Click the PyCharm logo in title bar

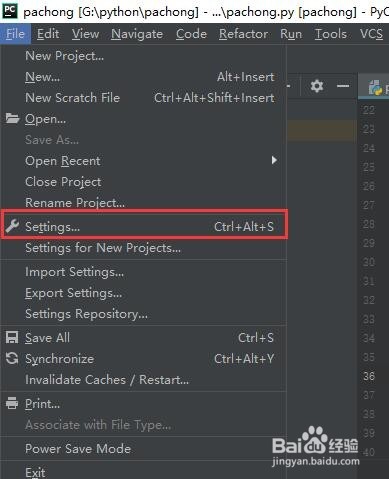10,10
